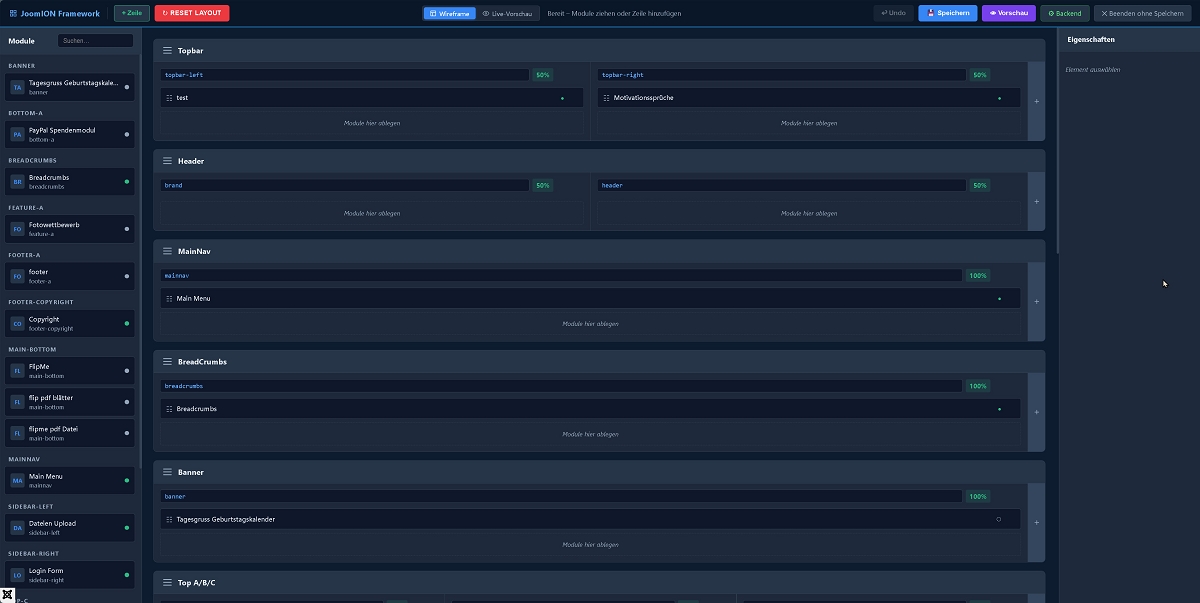
Task: Click the brand position name field
Action: tap(345, 185)
